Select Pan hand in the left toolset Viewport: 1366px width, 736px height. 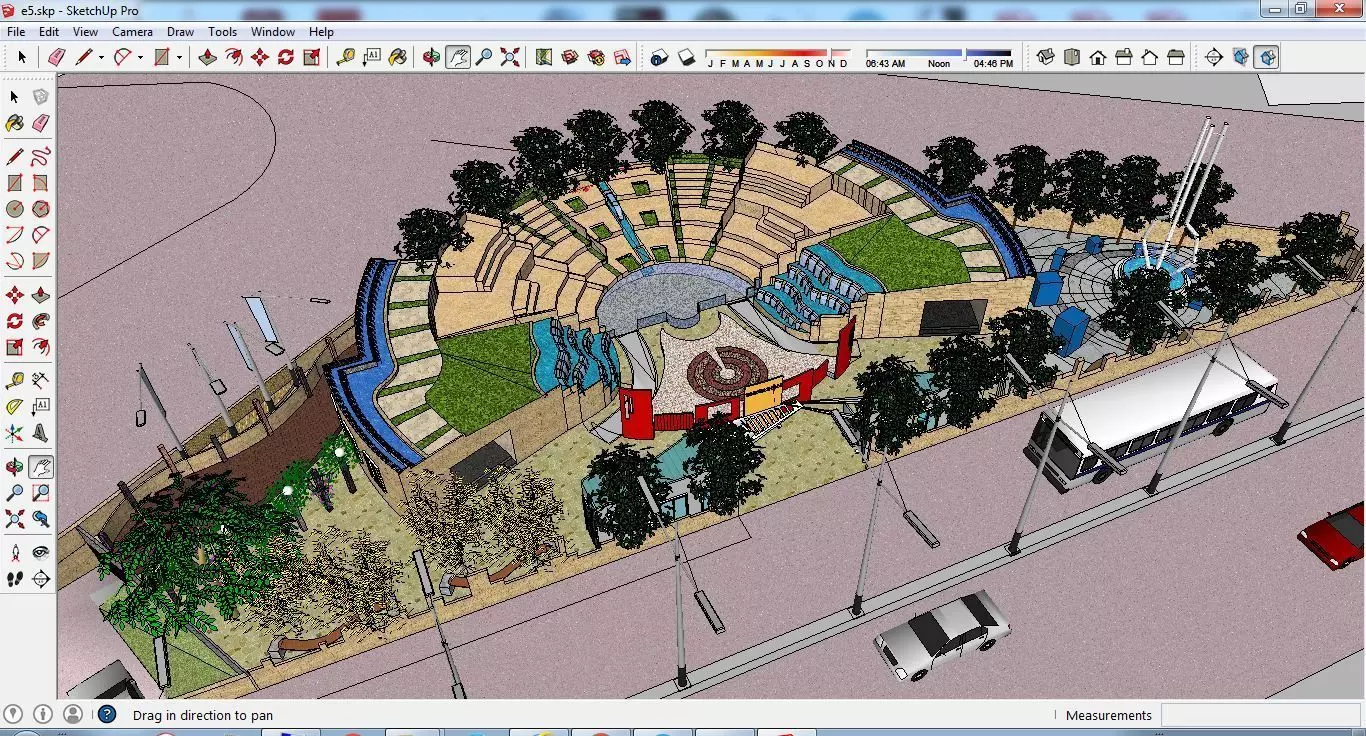pyautogui.click(x=40, y=467)
